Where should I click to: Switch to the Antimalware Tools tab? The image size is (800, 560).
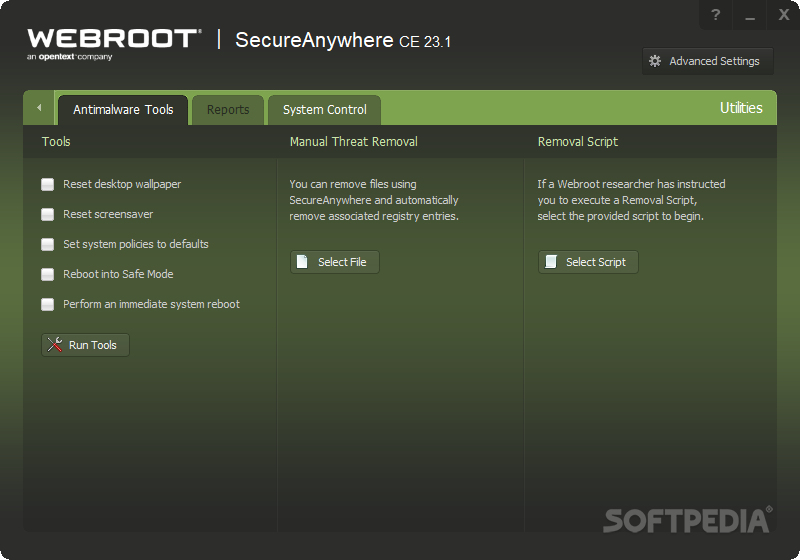click(123, 110)
